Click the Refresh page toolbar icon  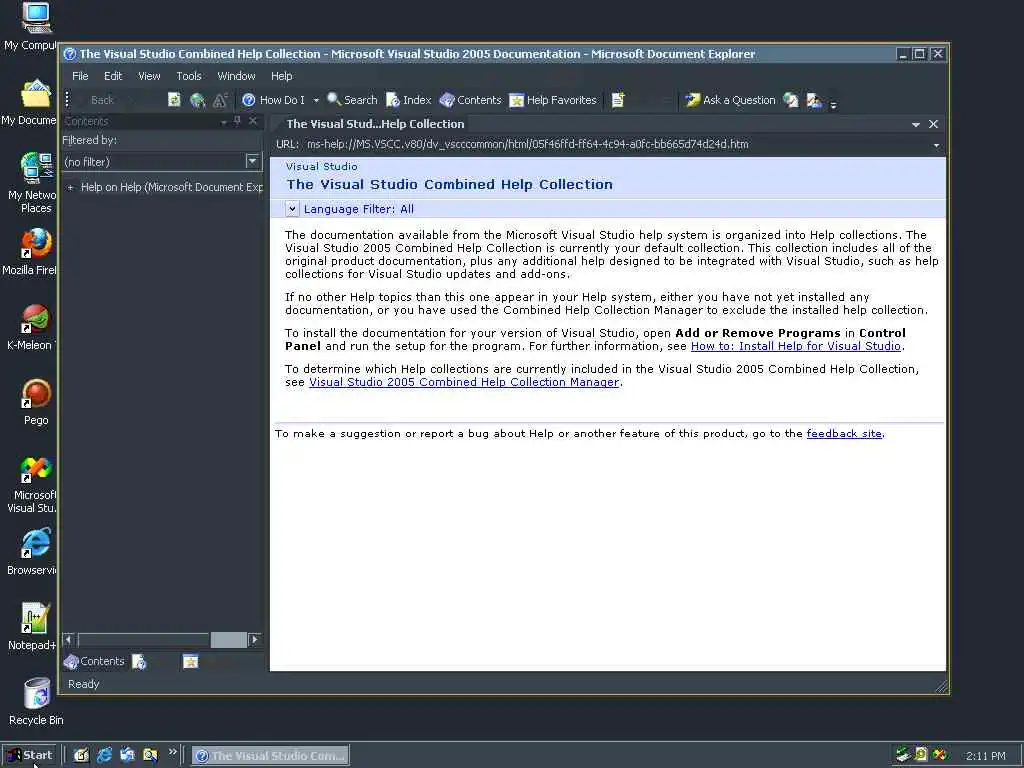tap(174, 100)
